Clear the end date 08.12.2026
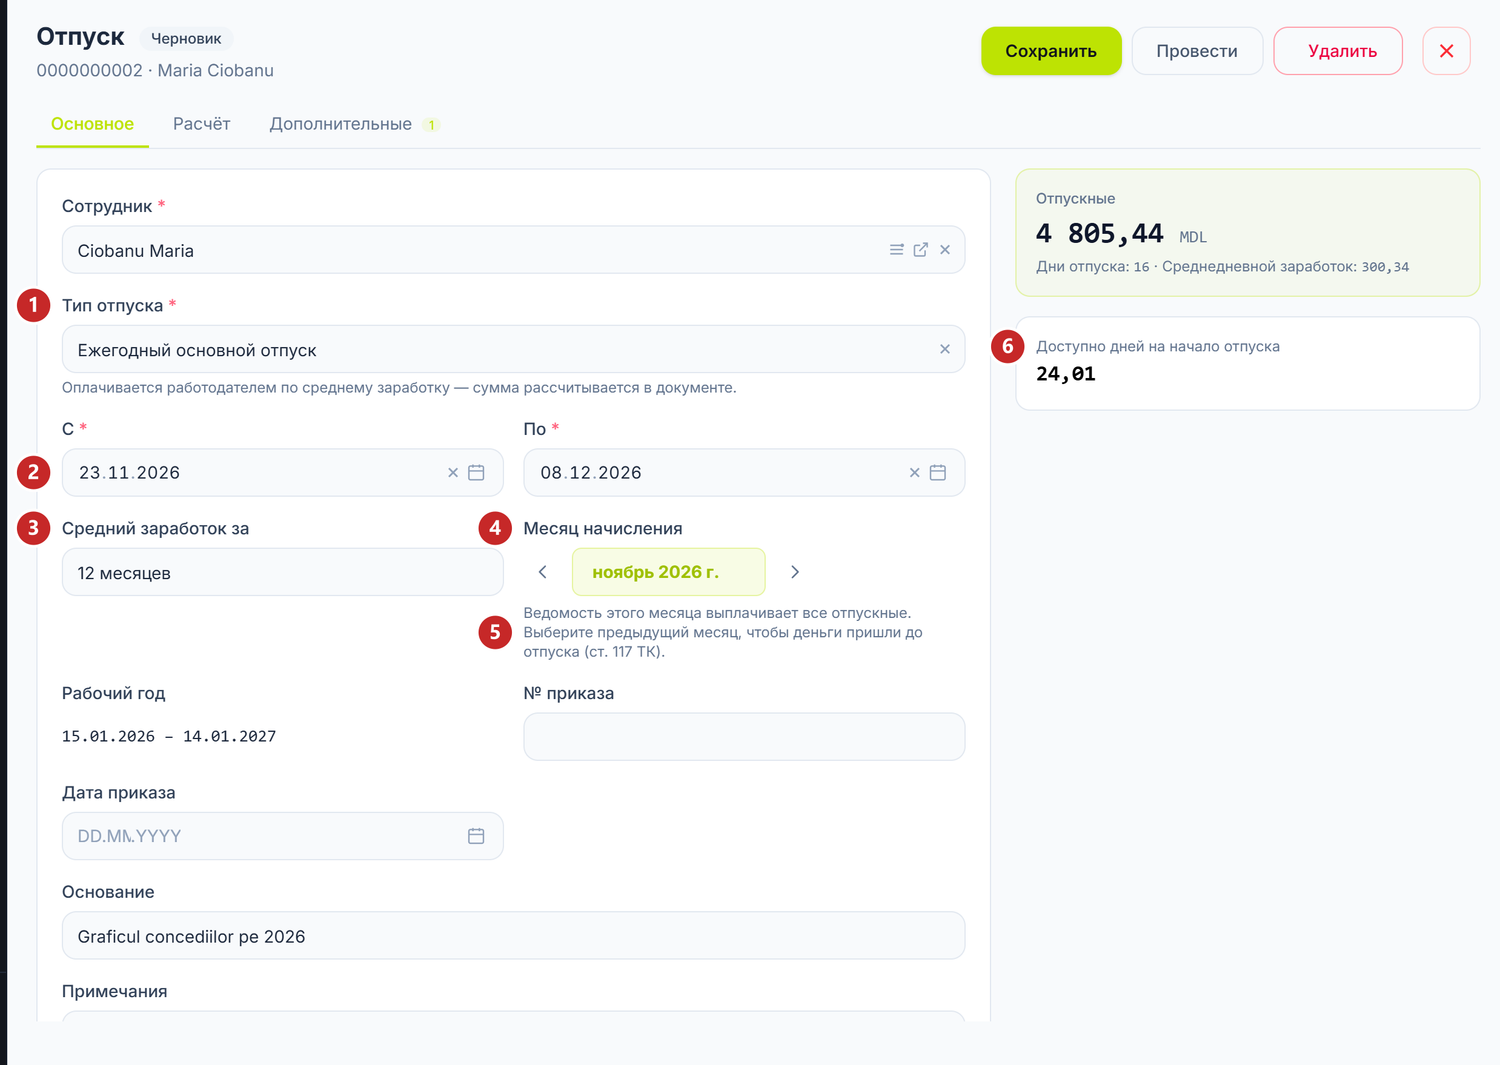The image size is (1500, 1065). point(914,473)
